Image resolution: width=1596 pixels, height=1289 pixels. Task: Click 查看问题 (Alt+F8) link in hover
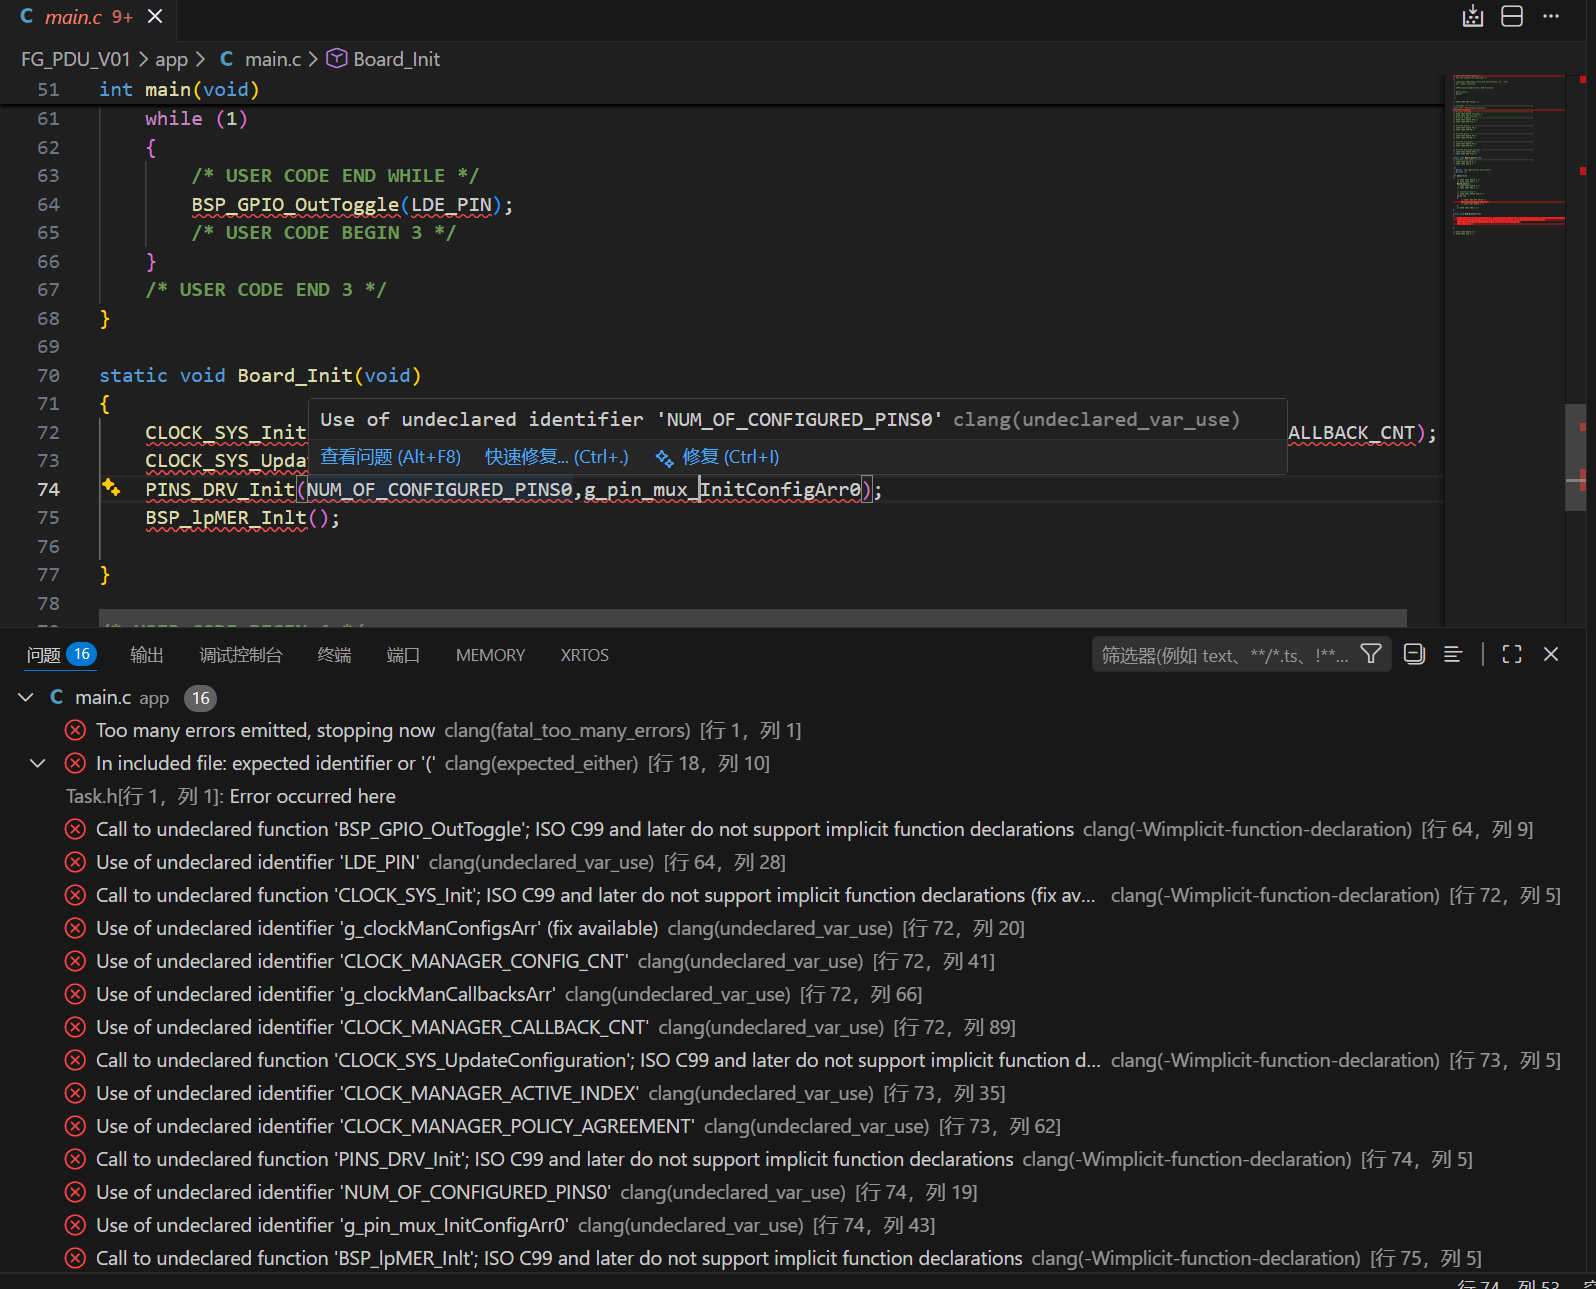(x=390, y=457)
